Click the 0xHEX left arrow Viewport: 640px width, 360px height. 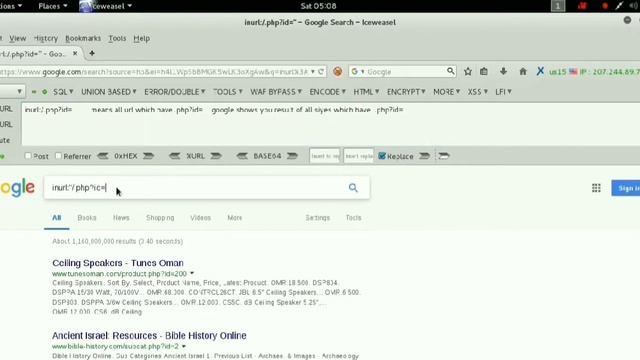[102, 156]
